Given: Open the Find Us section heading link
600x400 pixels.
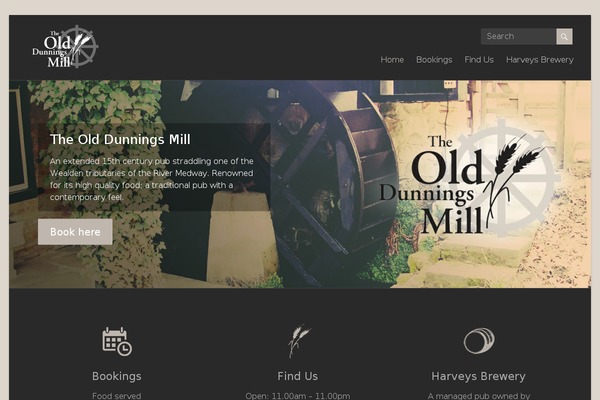Looking at the screenshot, I should [298, 376].
